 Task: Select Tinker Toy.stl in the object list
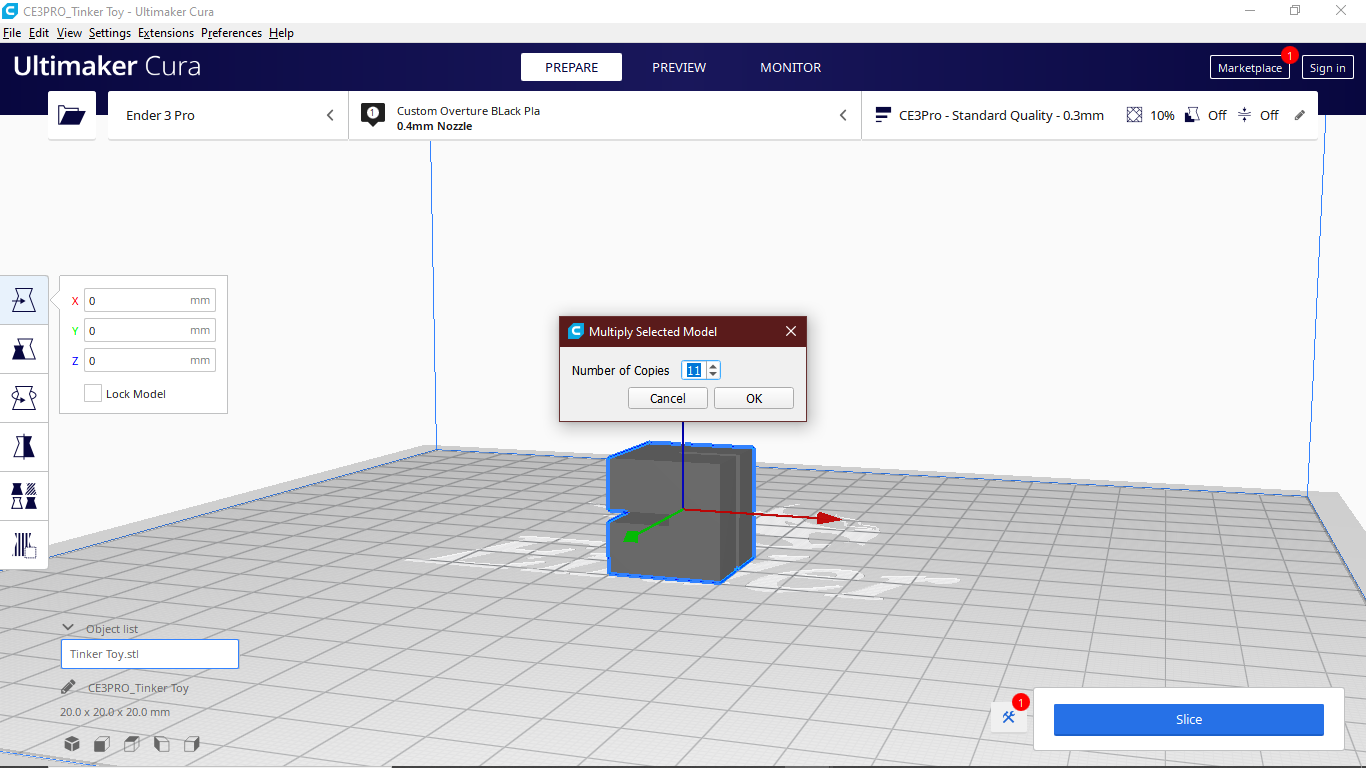tap(150, 654)
